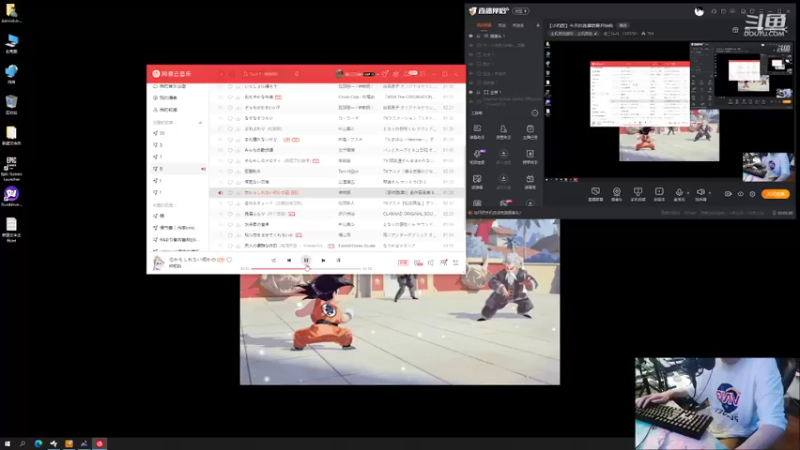Image resolution: width=800 pixels, height=450 pixels.
Task: Mute the microphone icon in Douyu bottom bar
Action: (679, 192)
